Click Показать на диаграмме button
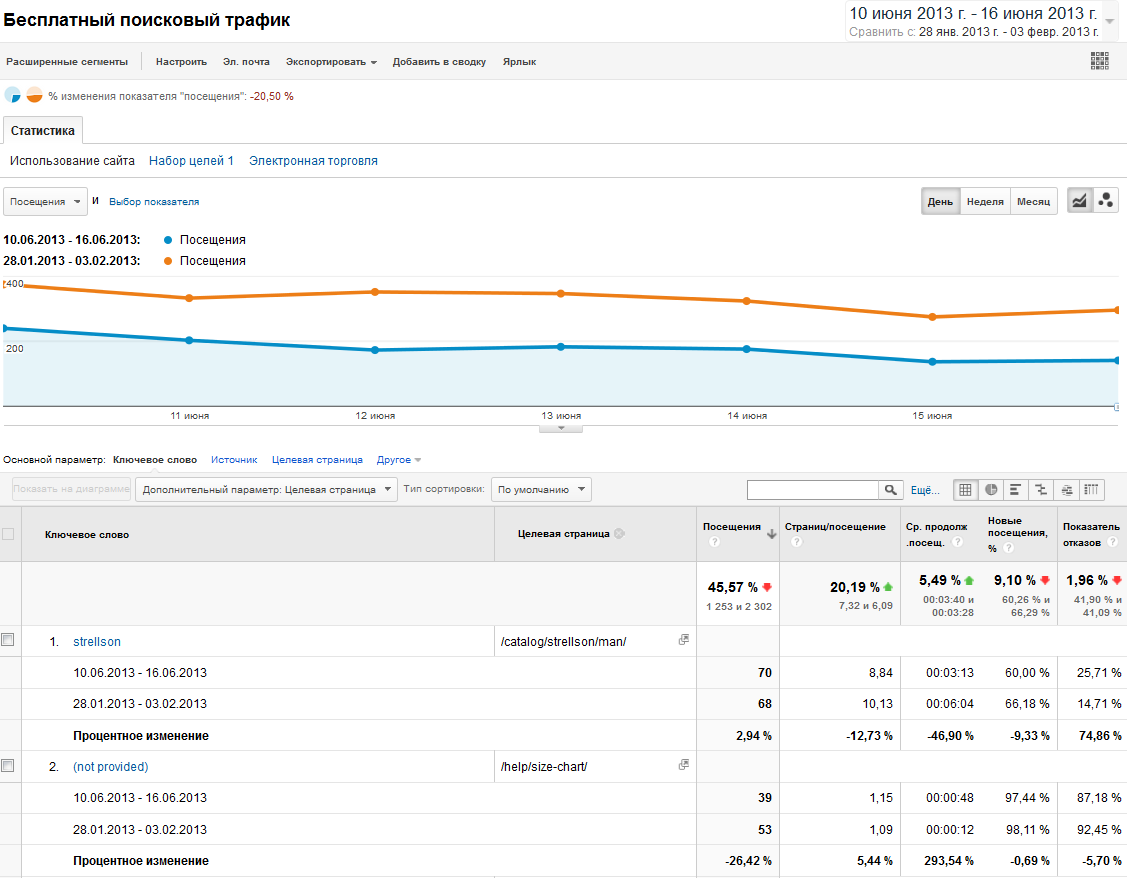 click(71, 489)
